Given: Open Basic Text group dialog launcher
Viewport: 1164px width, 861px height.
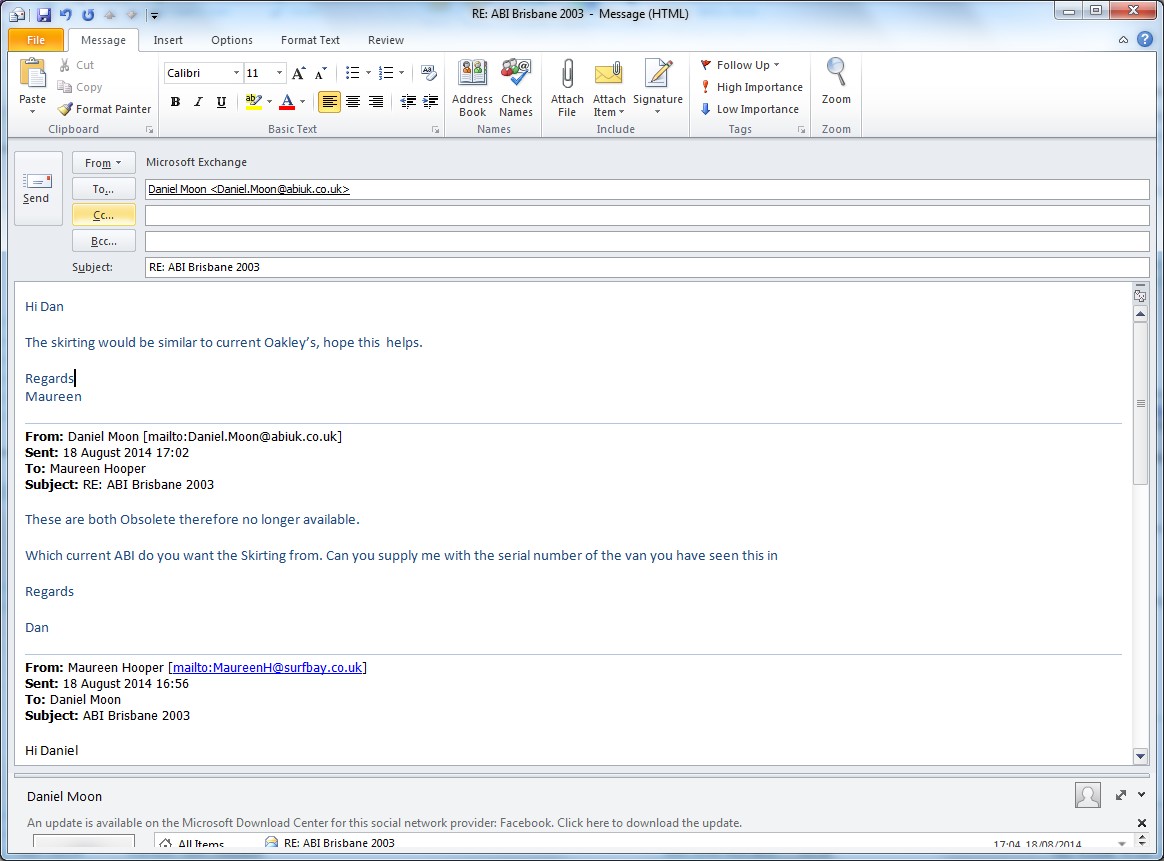Looking at the screenshot, I should tap(436, 130).
